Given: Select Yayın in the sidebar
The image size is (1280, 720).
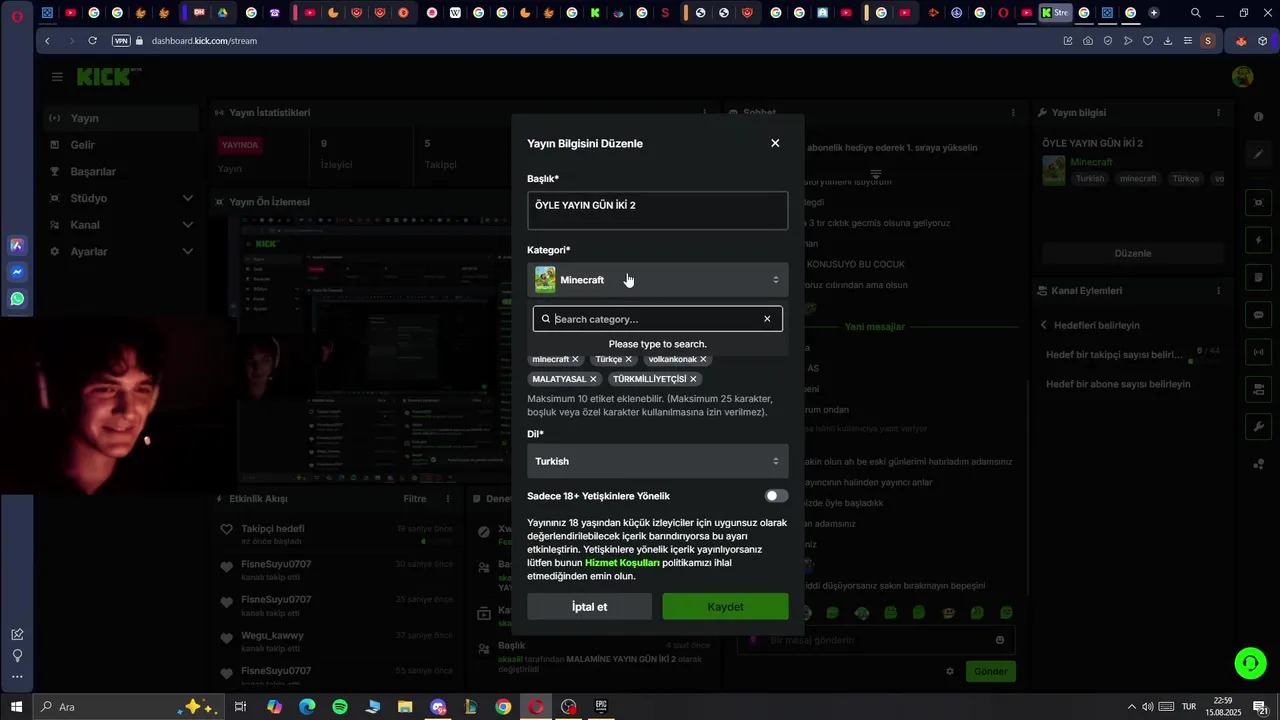Looking at the screenshot, I should 120,118.
